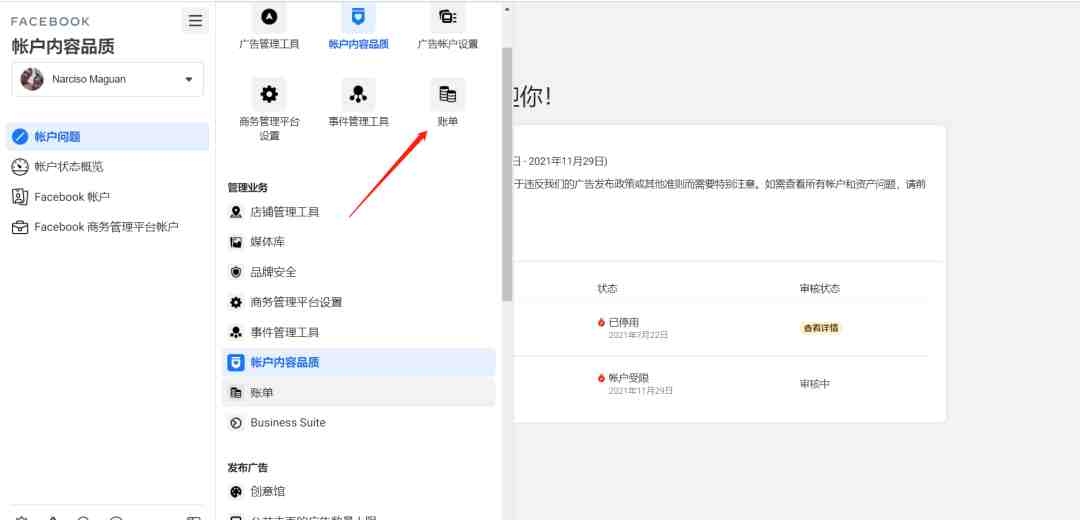Viewport: 1080px width, 520px height.
Task: Click the 帐户问题 pencil icon
Action: coord(21,136)
